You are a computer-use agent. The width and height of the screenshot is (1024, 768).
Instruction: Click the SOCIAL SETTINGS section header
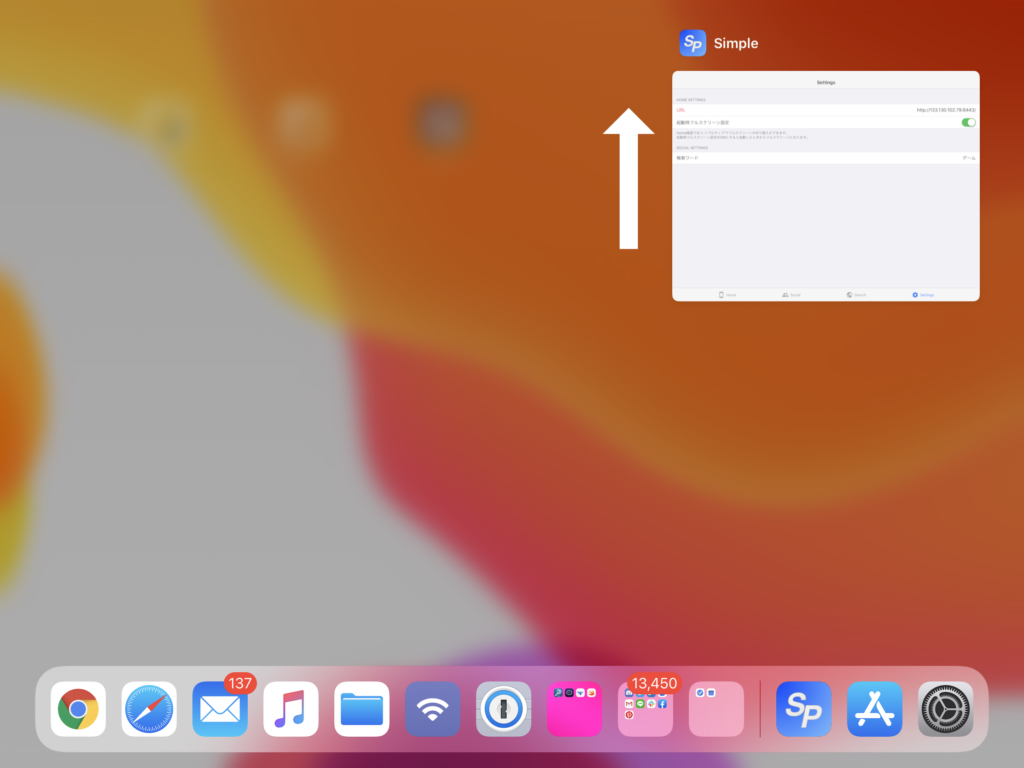click(692, 148)
